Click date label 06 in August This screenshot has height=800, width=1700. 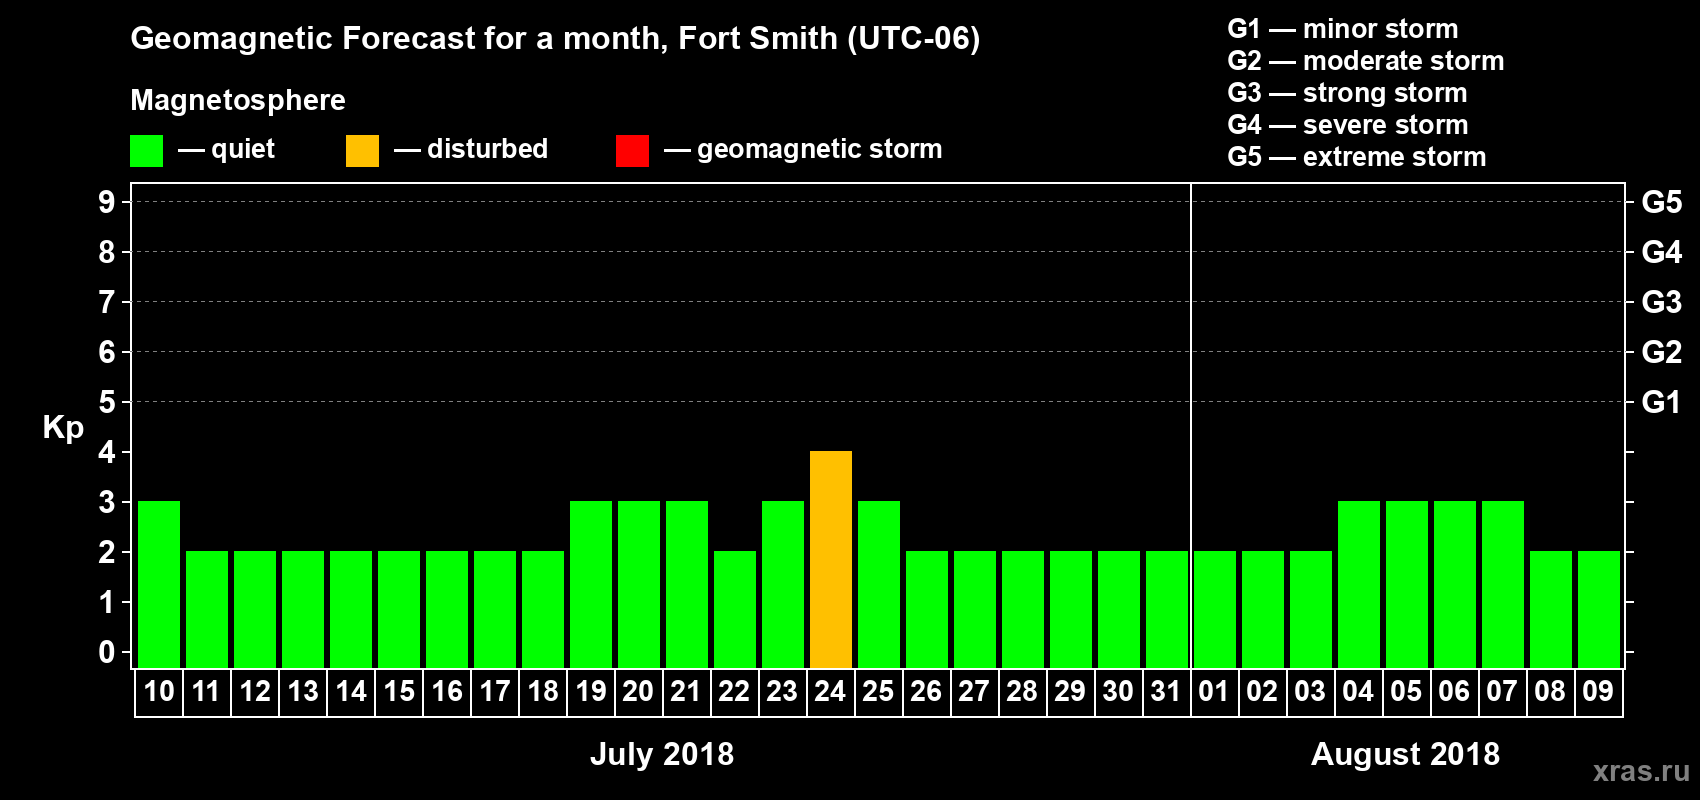click(x=1454, y=692)
